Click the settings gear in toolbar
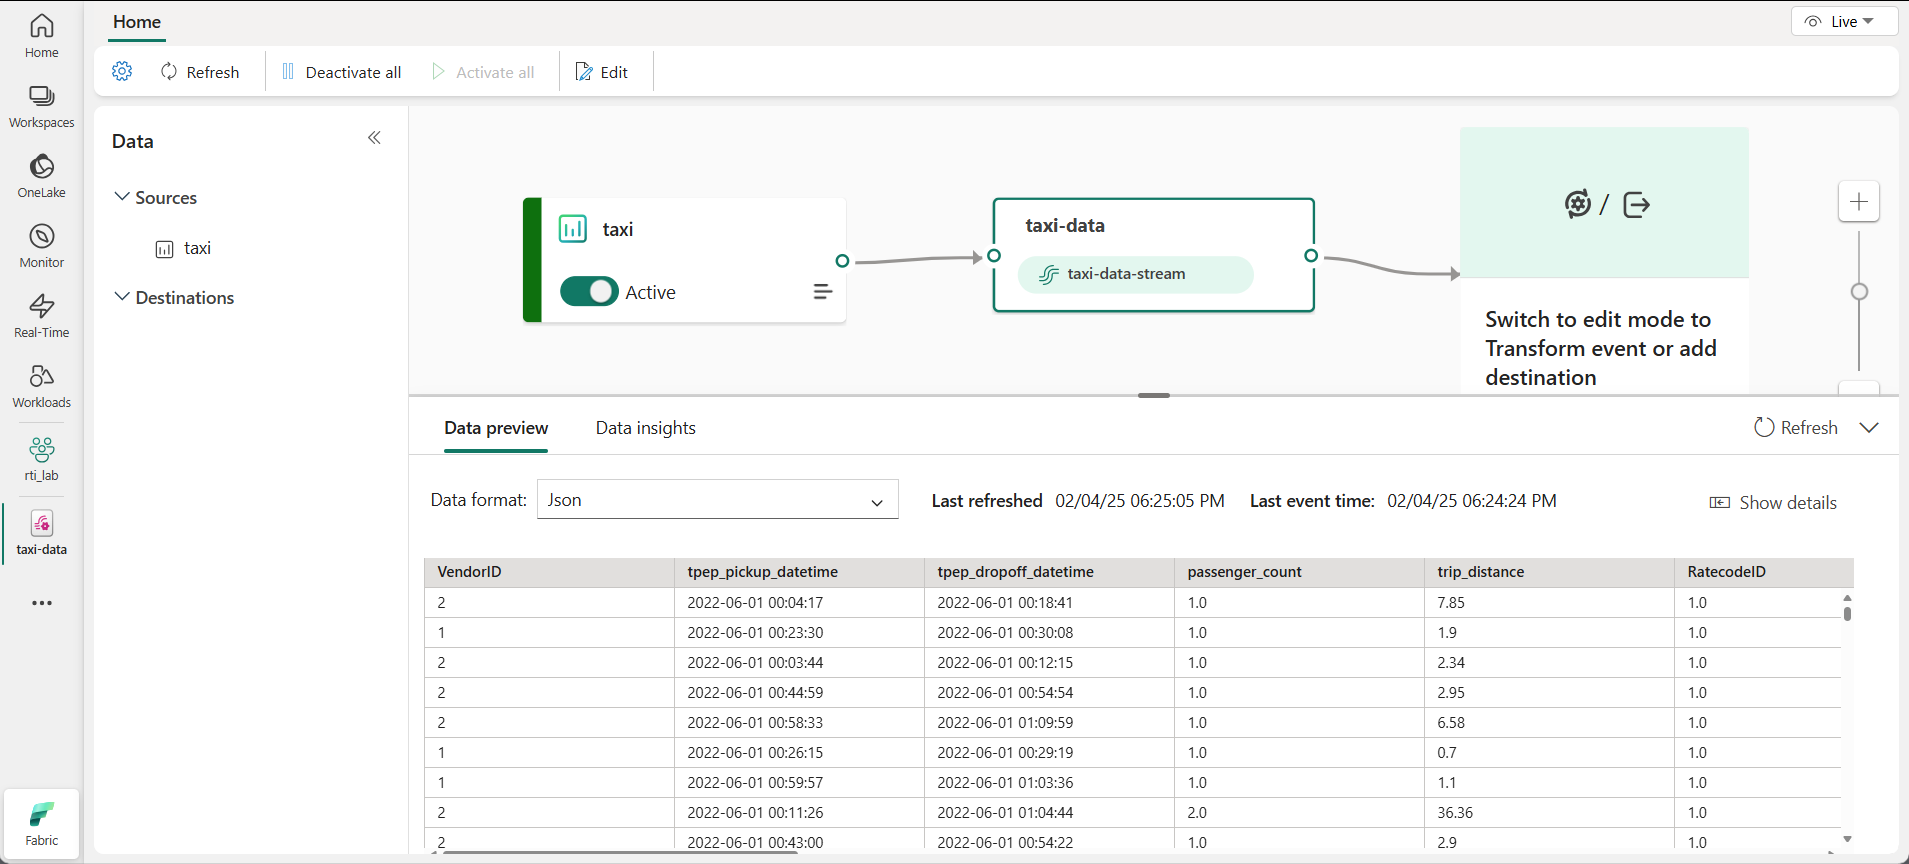 122,71
